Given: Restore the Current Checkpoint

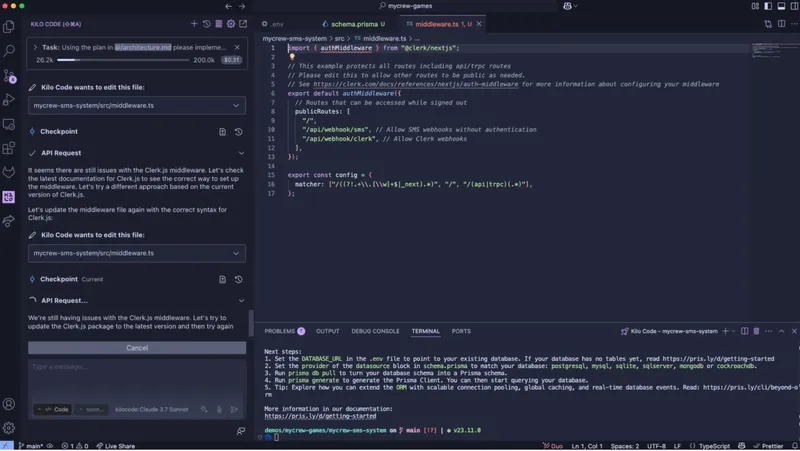Looking at the screenshot, I should pos(238,279).
